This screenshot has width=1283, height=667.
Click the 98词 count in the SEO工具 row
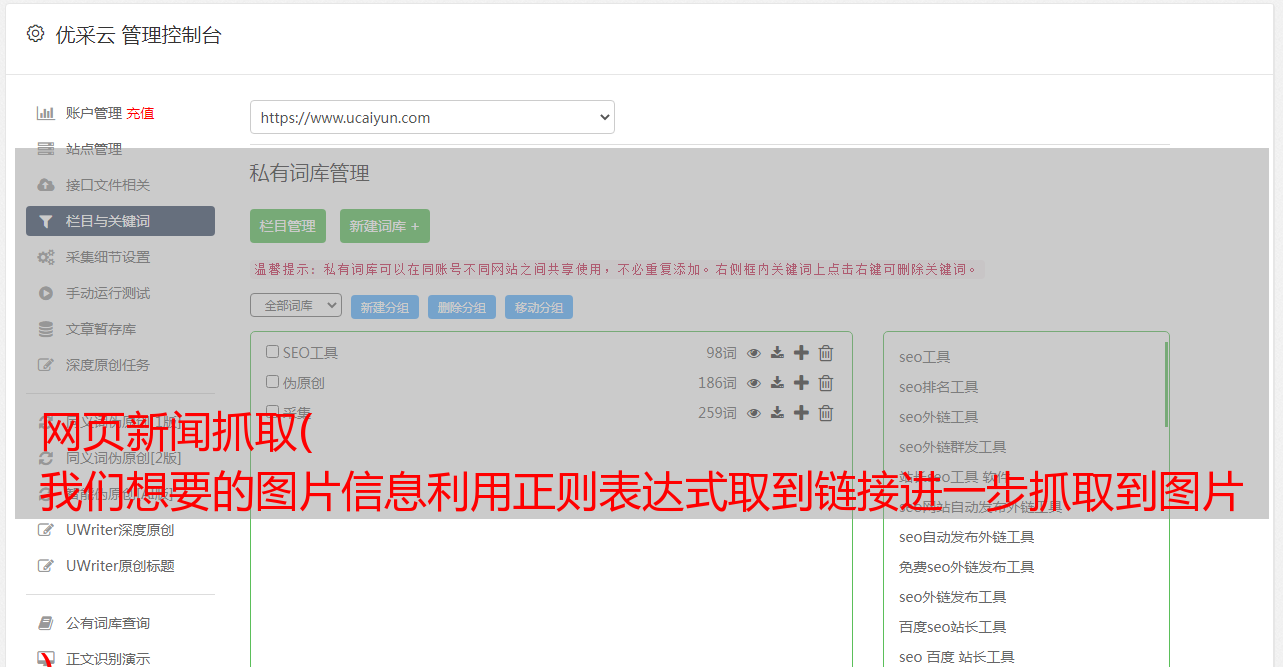(721, 353)
